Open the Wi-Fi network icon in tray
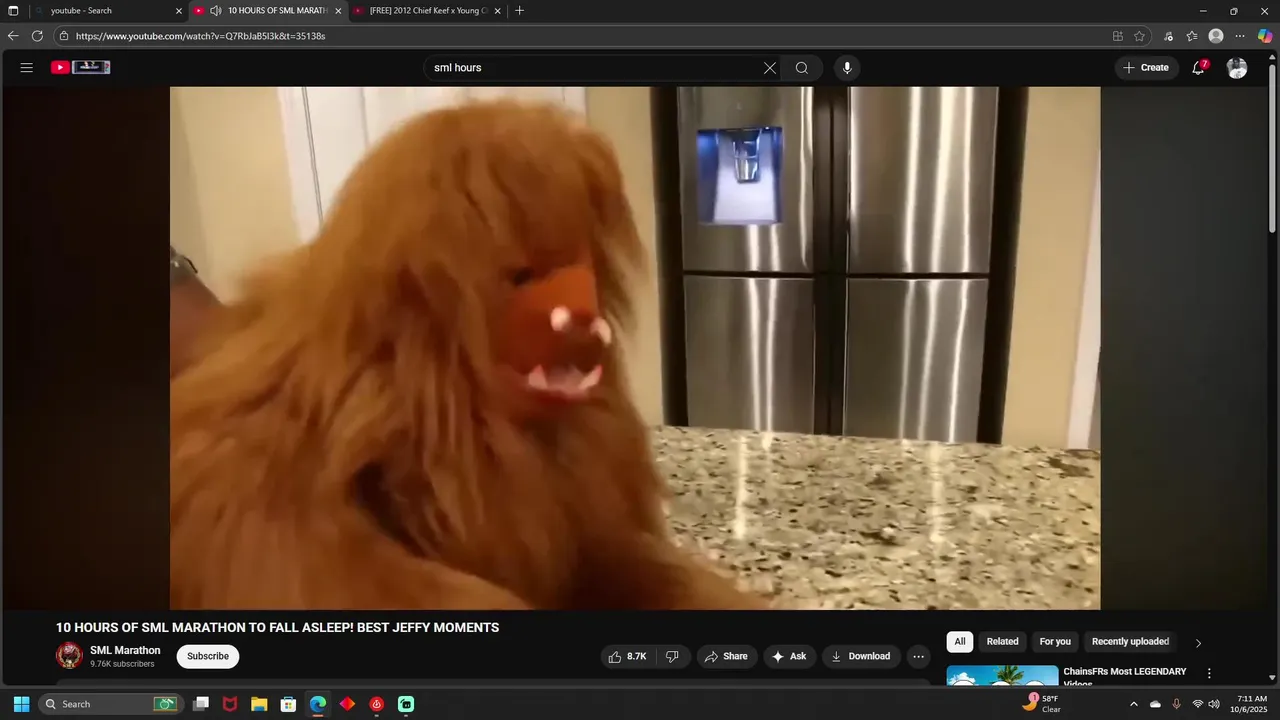Screen dimensions: 1280x720 point(1197,704)
